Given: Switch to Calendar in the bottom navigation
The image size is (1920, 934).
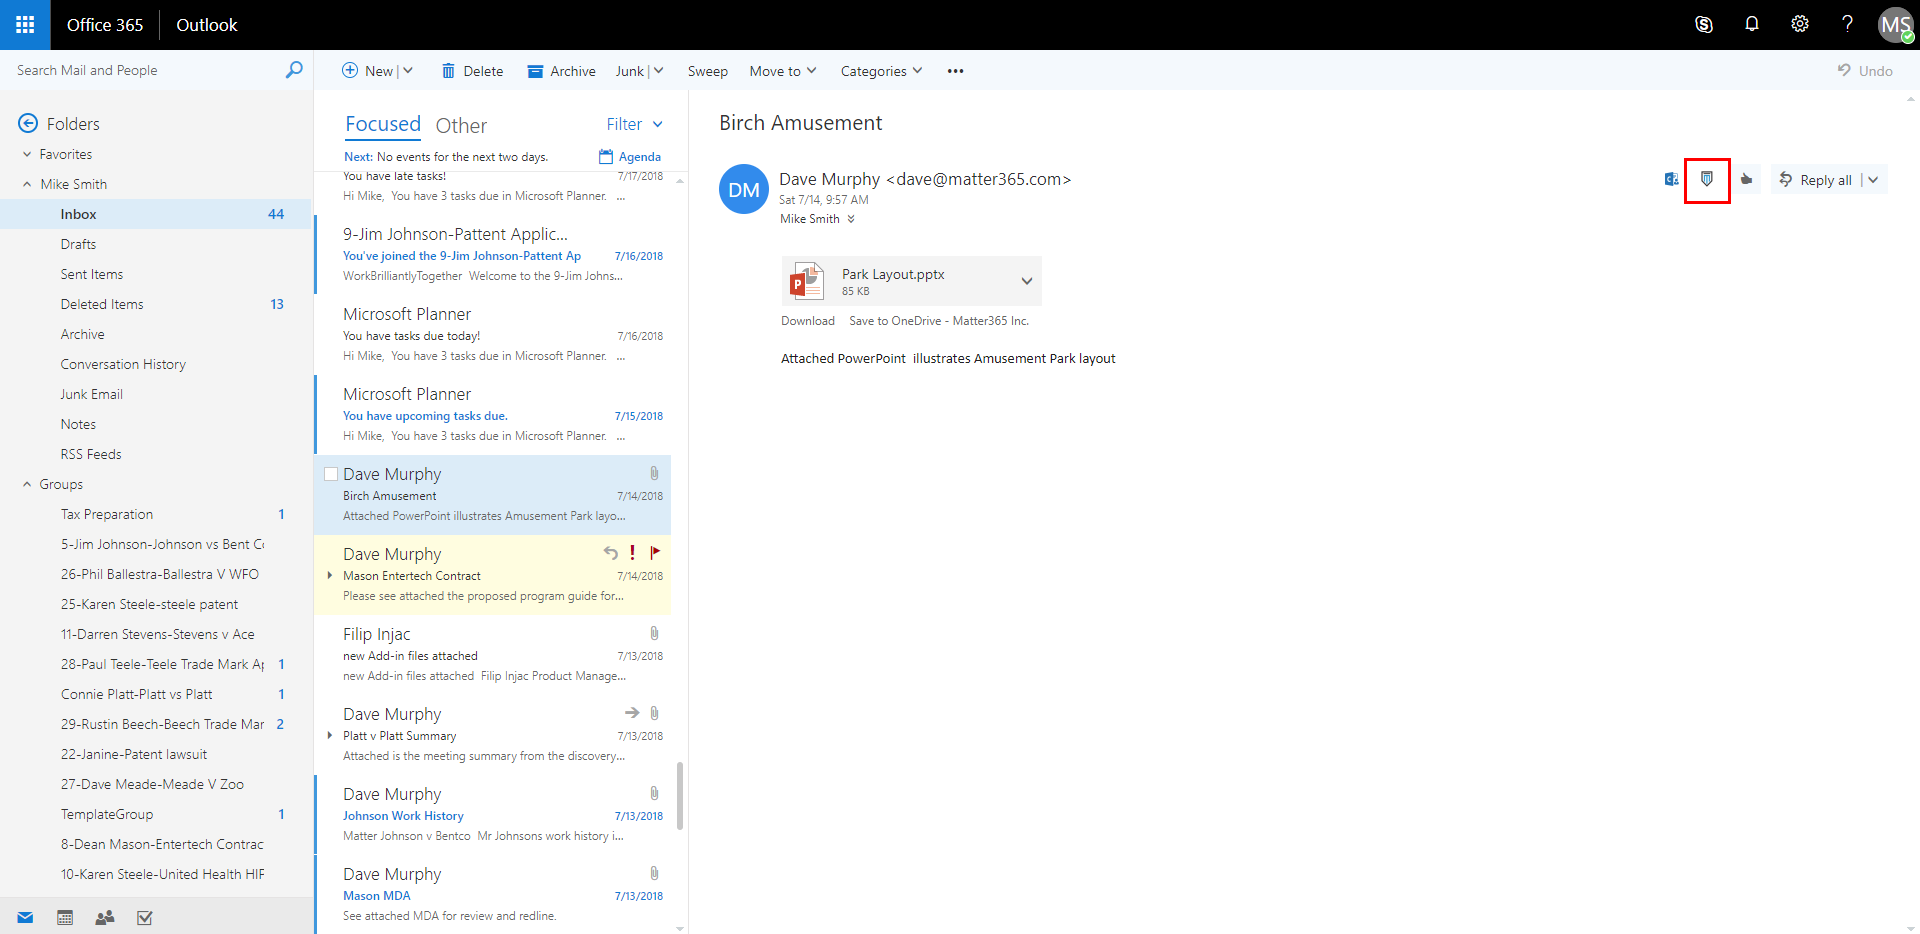Looking at the screenshot, I should coord(65,918).
